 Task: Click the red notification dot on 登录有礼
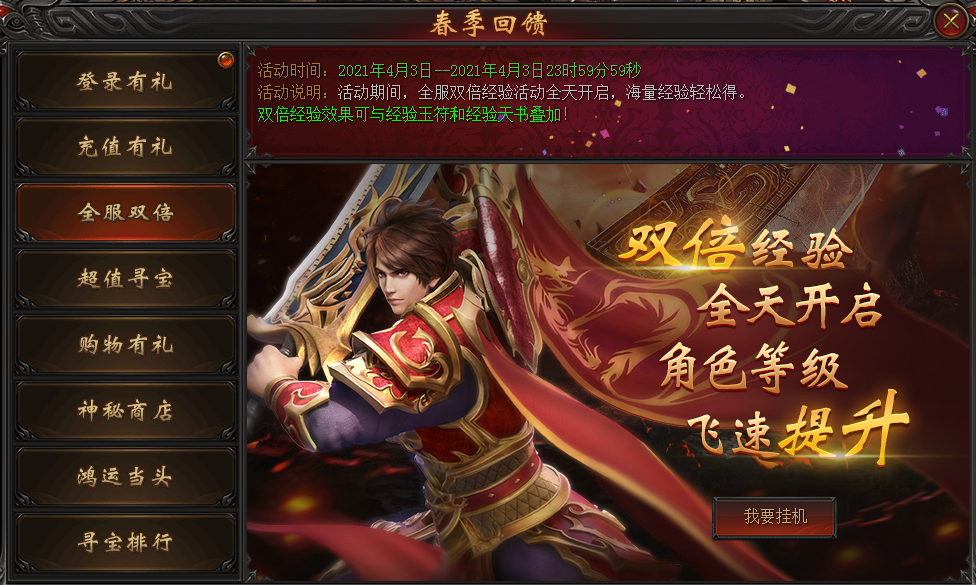pos(225,60)
